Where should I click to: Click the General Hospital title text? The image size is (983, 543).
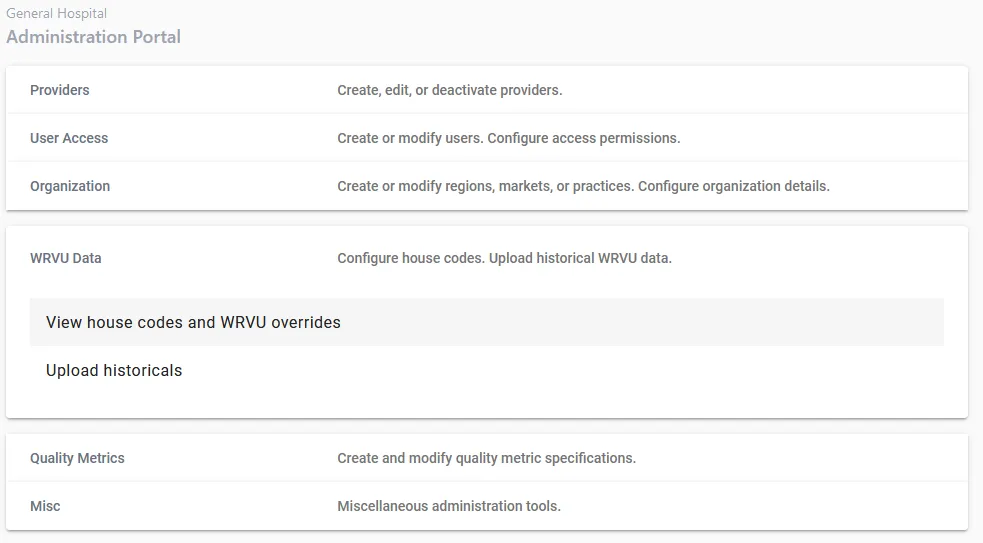pos(56,14)
